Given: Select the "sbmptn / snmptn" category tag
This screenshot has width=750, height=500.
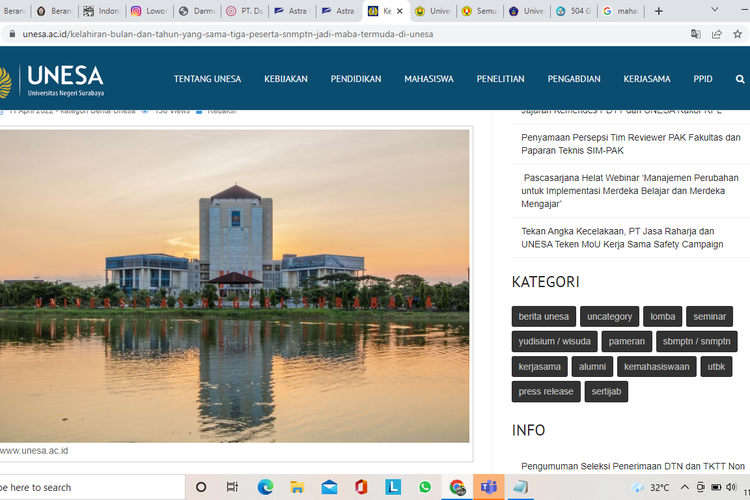Looking at the screenshot, I should point(696,342).
